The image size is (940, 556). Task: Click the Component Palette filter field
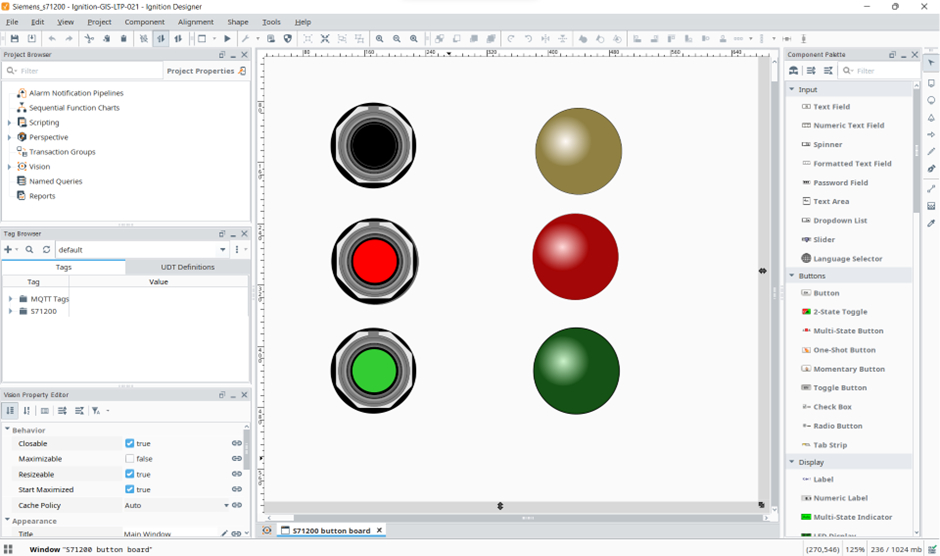point(878,71)
